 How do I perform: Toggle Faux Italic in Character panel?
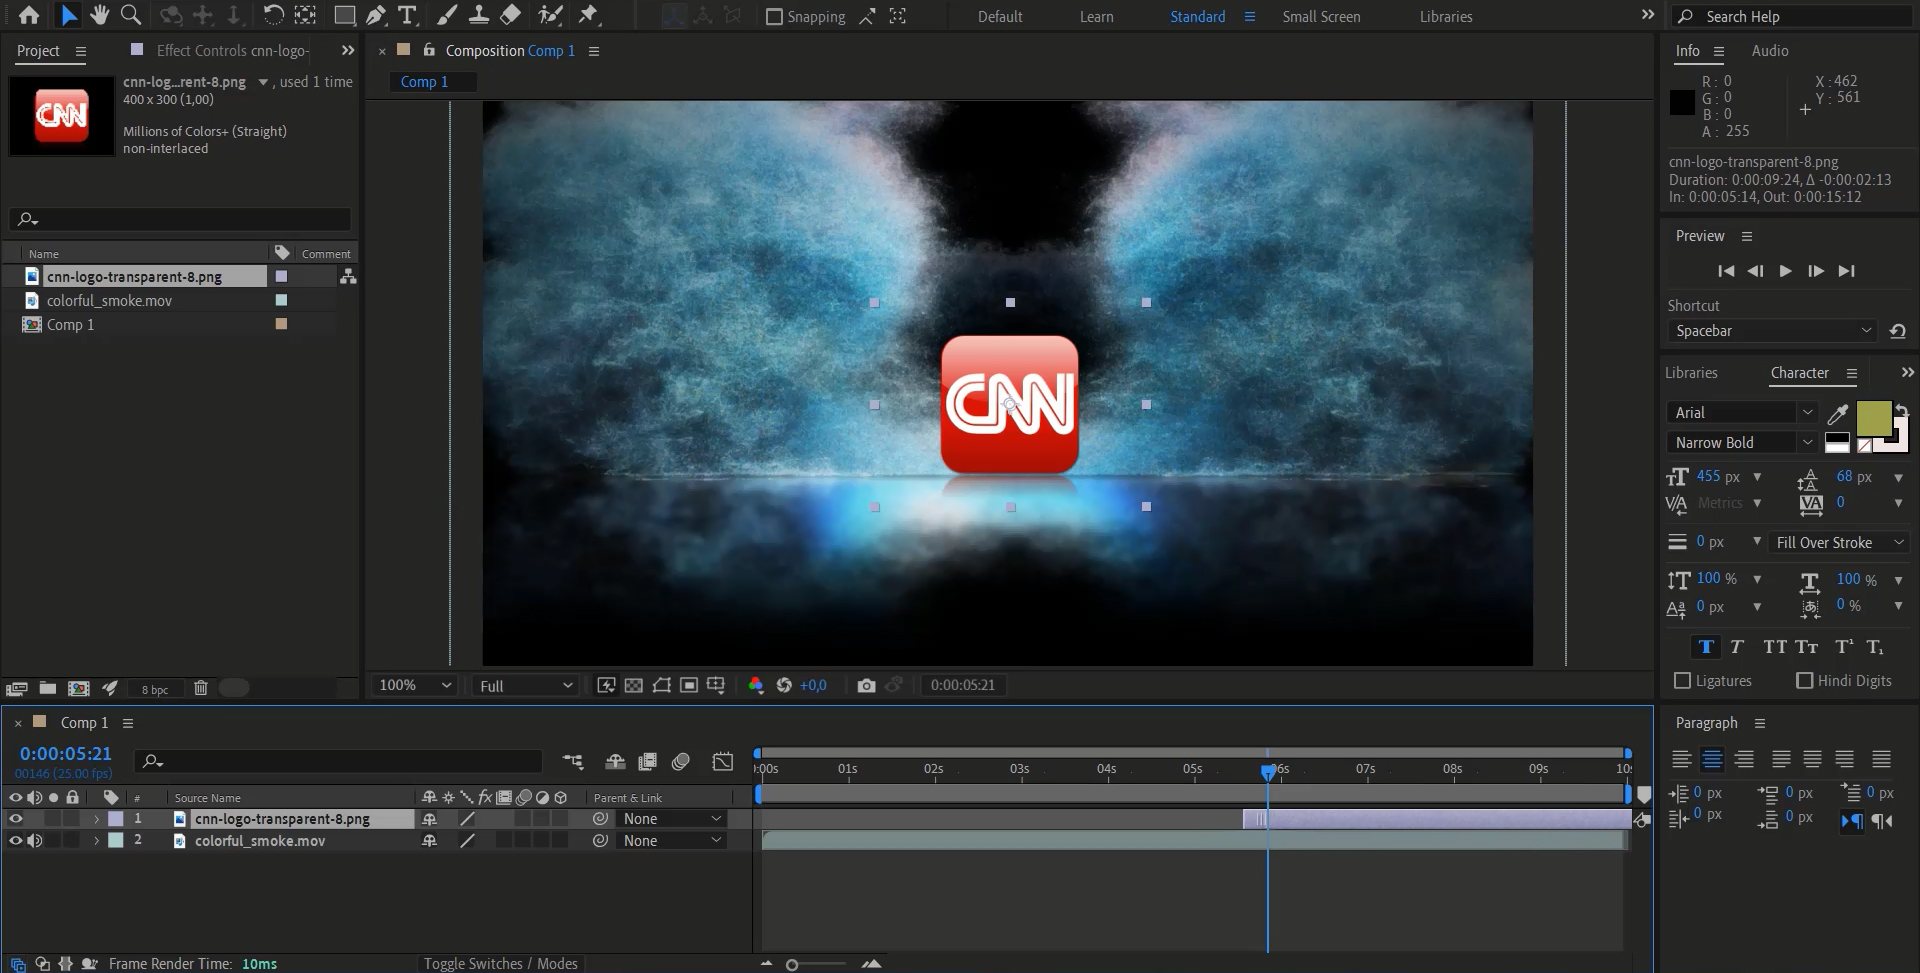[1737, 647]
